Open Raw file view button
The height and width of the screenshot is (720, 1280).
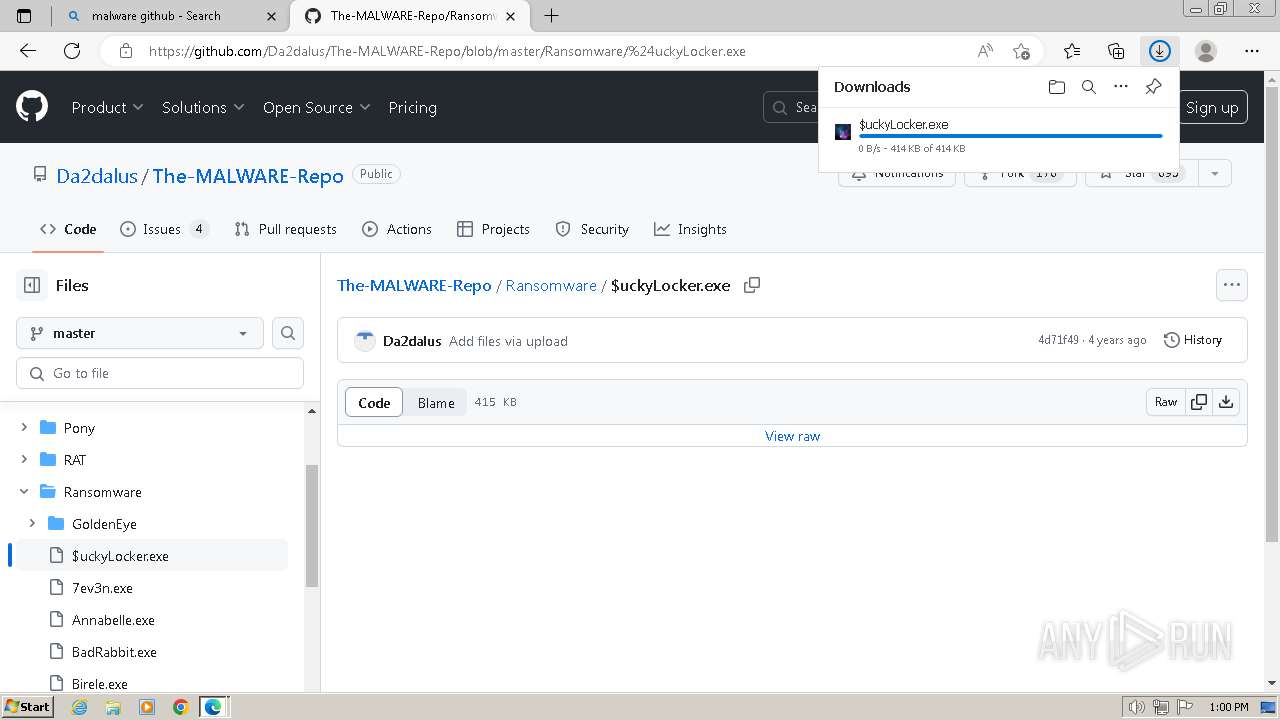(x=1166, y=402)
